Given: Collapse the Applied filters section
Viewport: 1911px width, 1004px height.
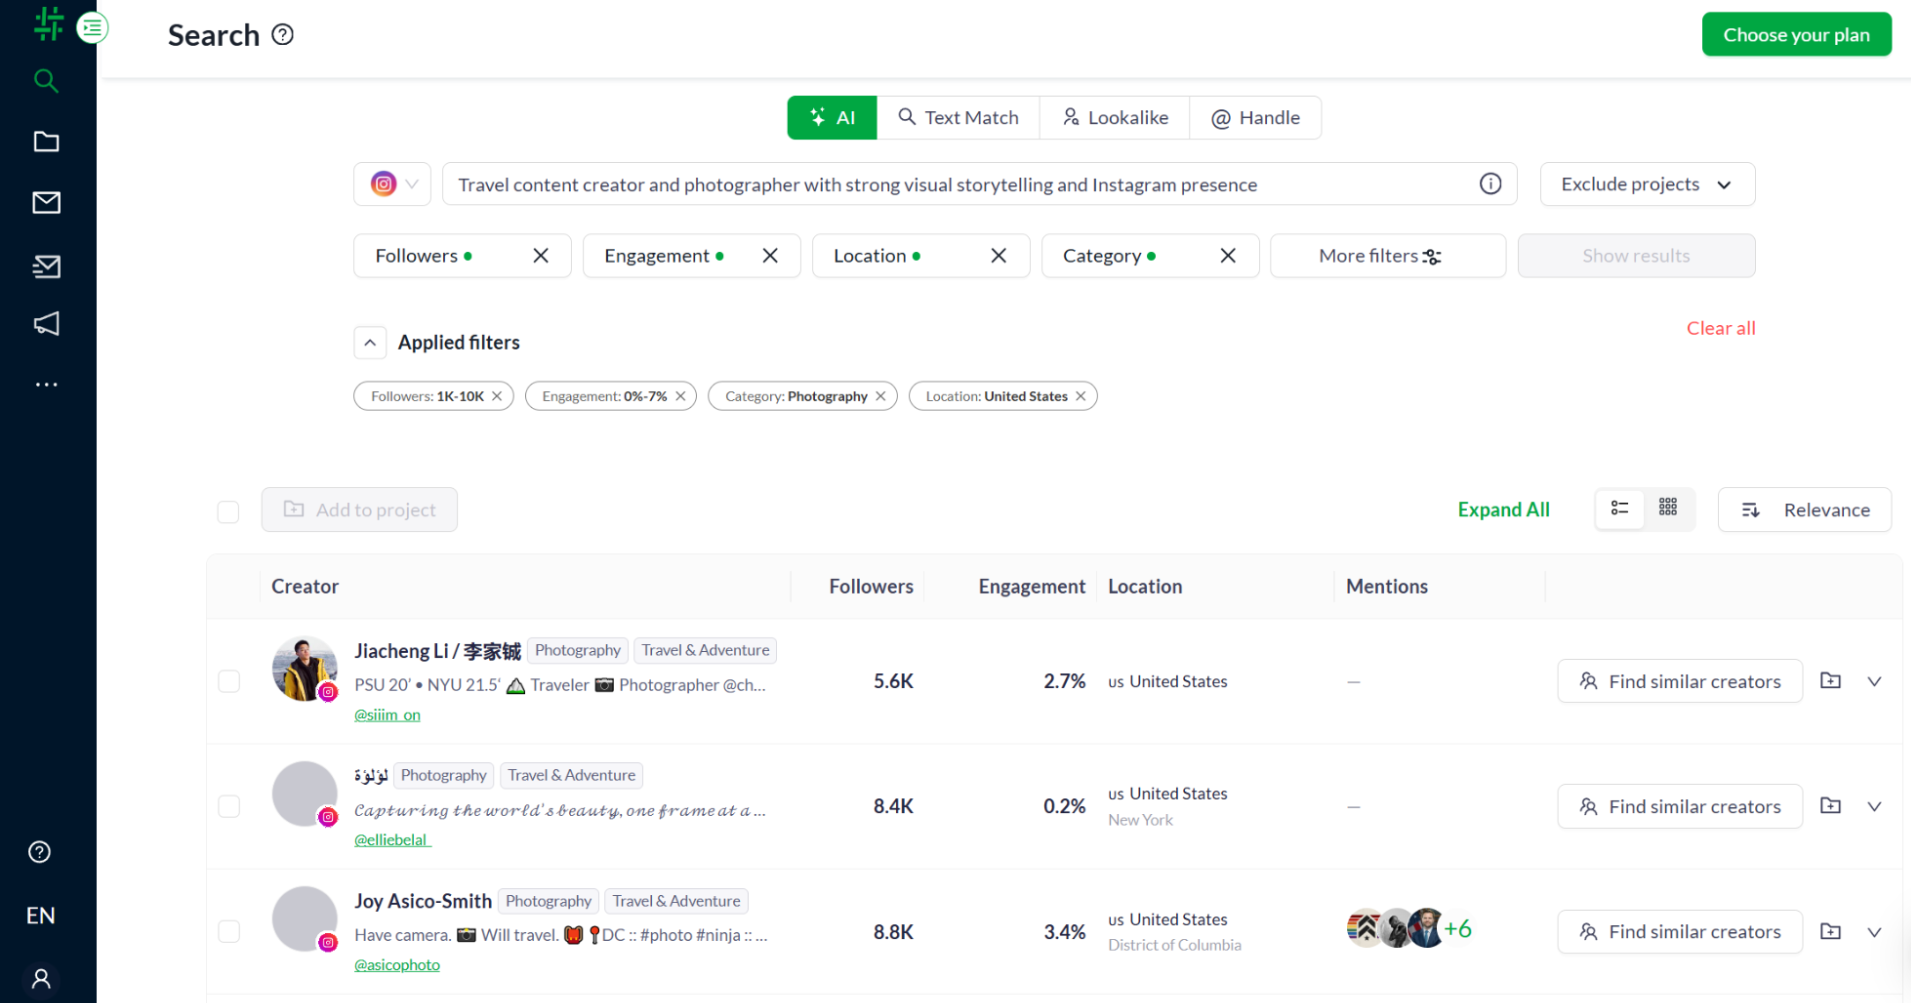Looking at the screenshot, I should [x=370, y=342].
